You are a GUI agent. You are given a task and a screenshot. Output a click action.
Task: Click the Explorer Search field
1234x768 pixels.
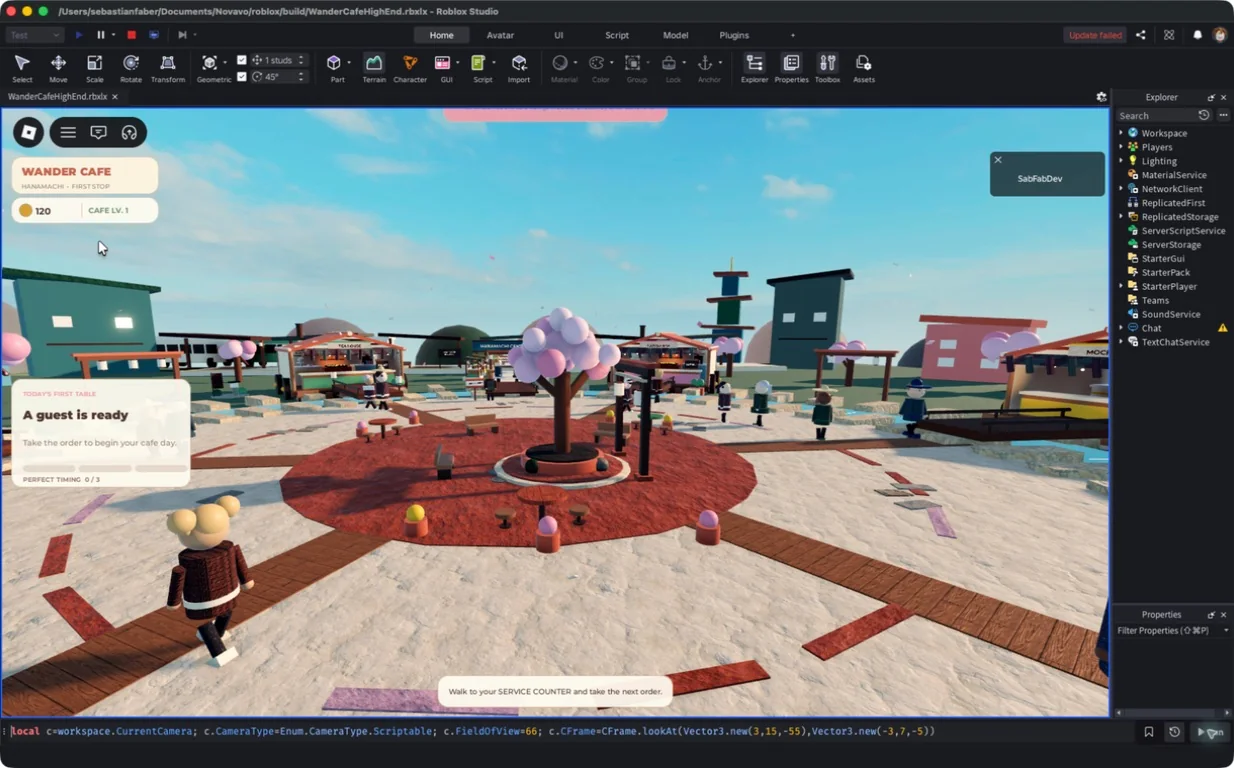click(1155, 115)
